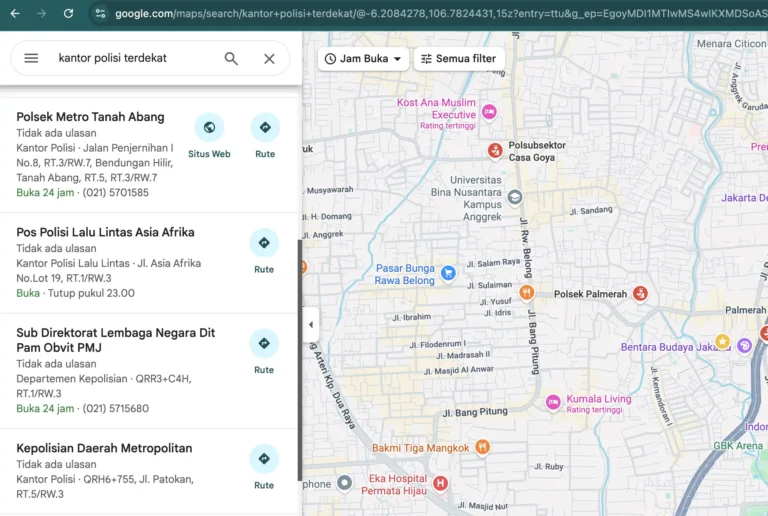Click the results list scrollbar

tap(298, 360)
